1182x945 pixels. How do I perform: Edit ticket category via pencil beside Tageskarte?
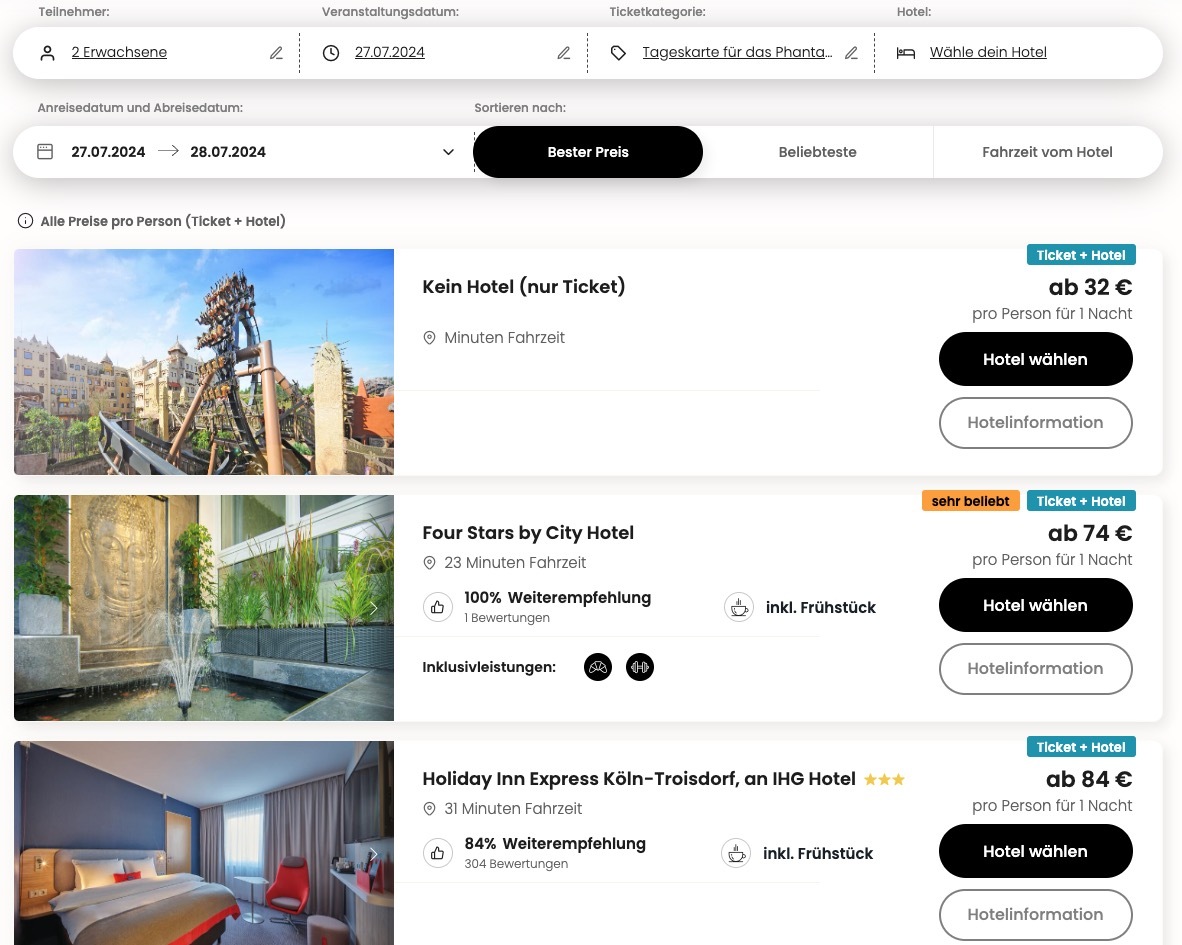[851, 53]
